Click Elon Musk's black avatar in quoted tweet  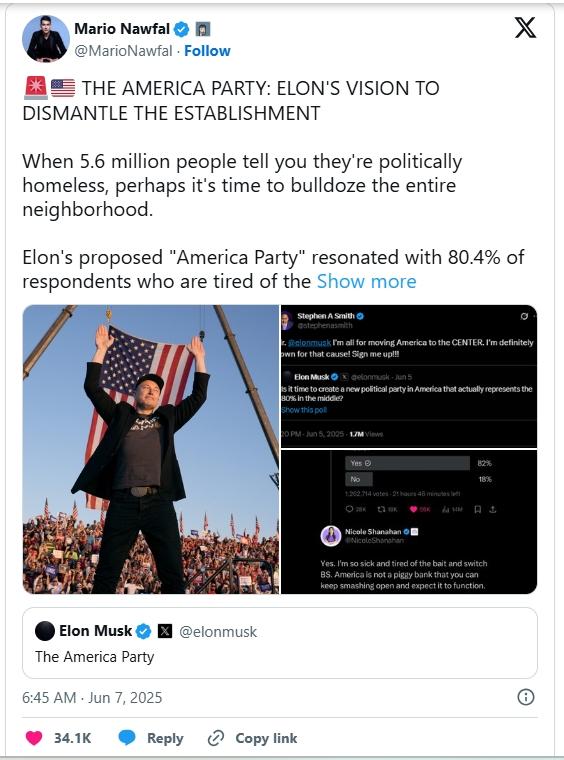(x=45, y=631)
